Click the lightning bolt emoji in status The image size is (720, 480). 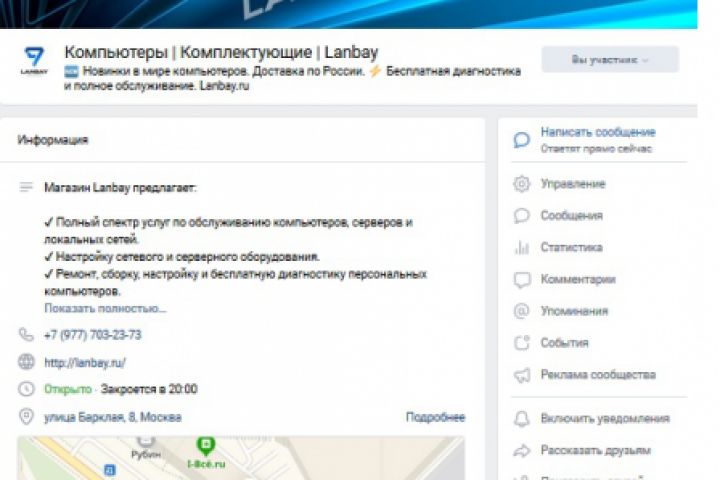pos(375,71)
